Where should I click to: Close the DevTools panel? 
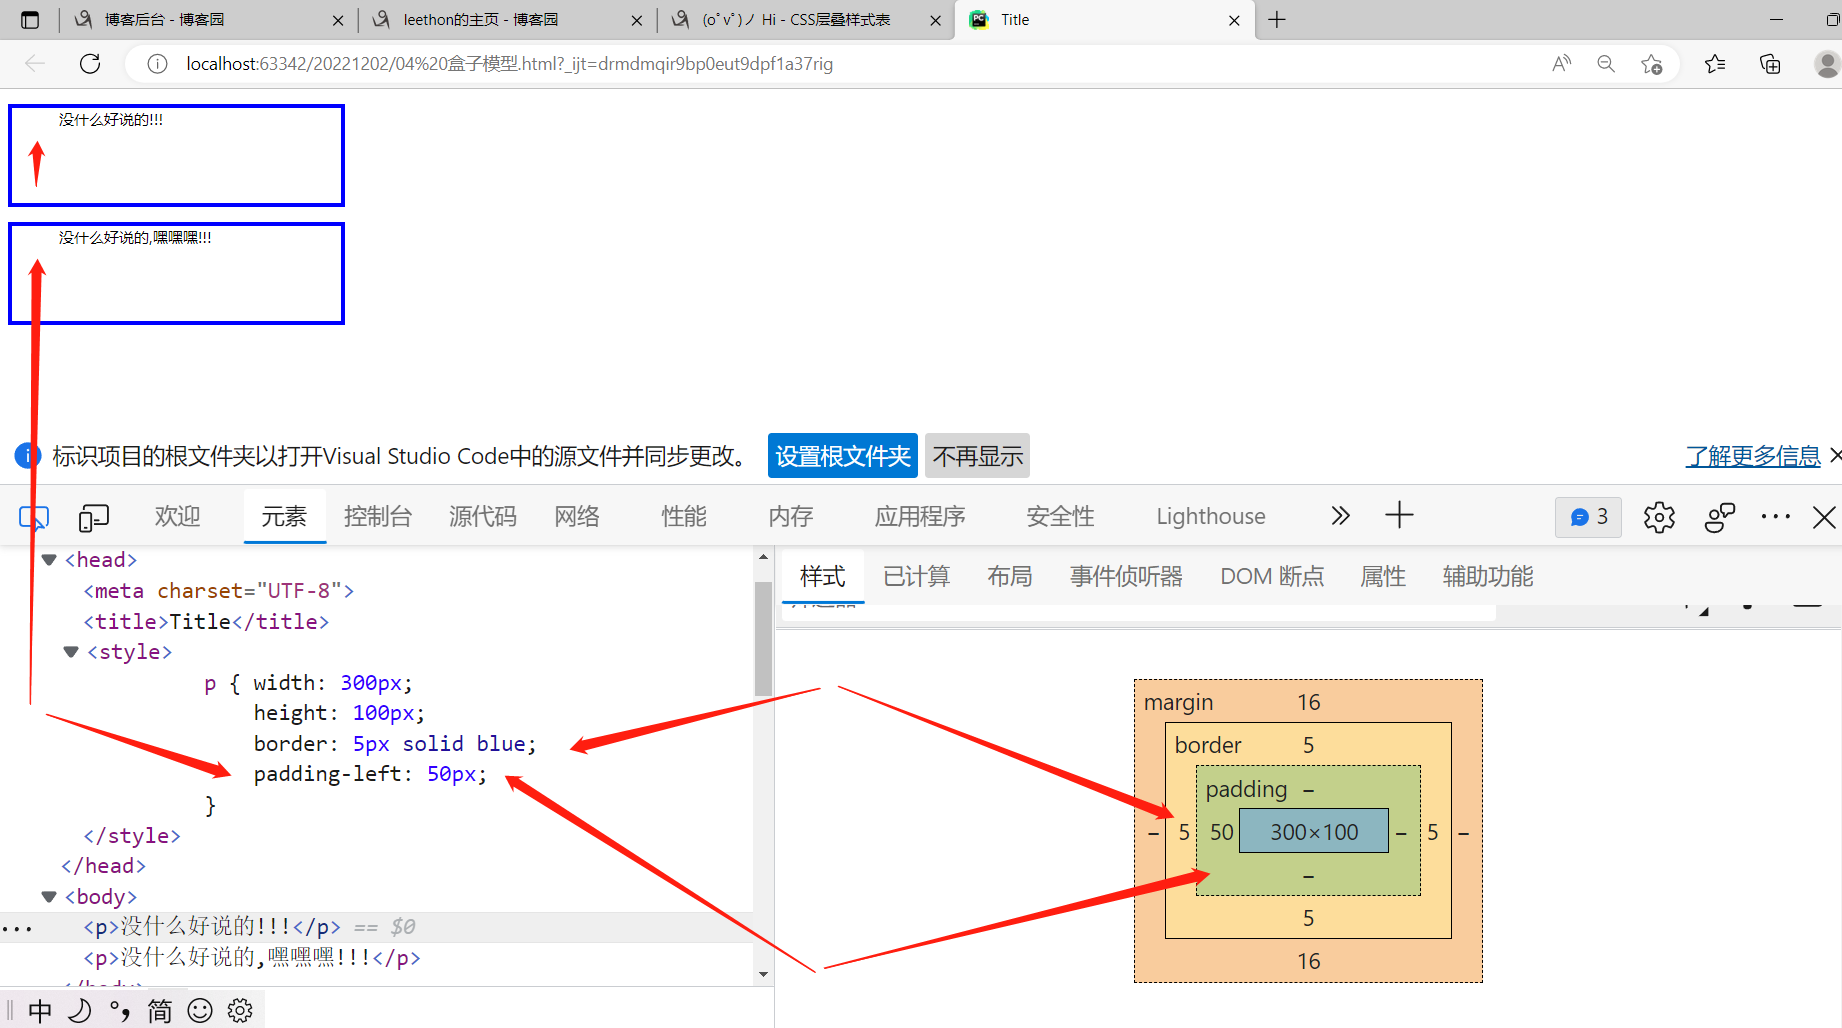click(1825, 517)
